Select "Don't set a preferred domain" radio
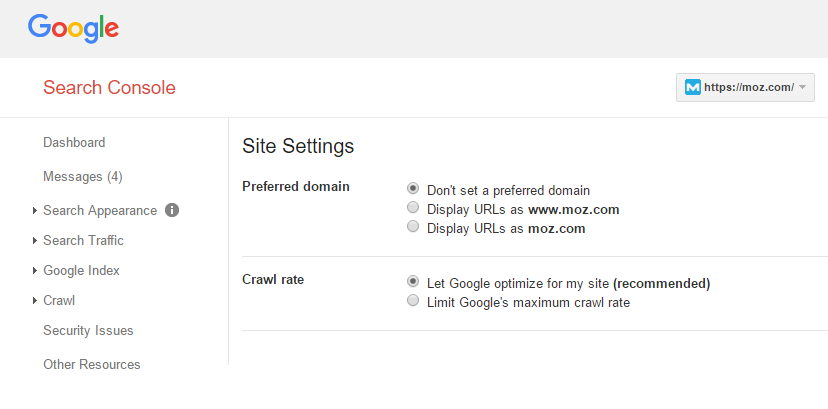The image size is (828, 409). (413, 188)
